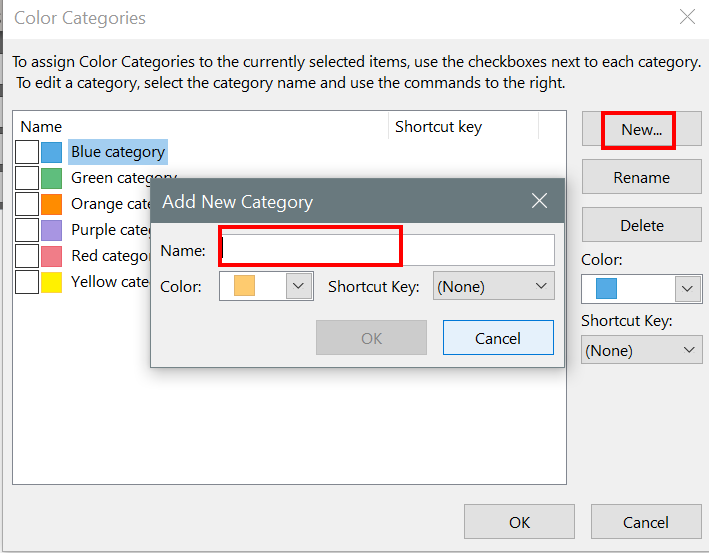Close the Color Categories window
Screen dimensions: 709x553
[687, 17]
